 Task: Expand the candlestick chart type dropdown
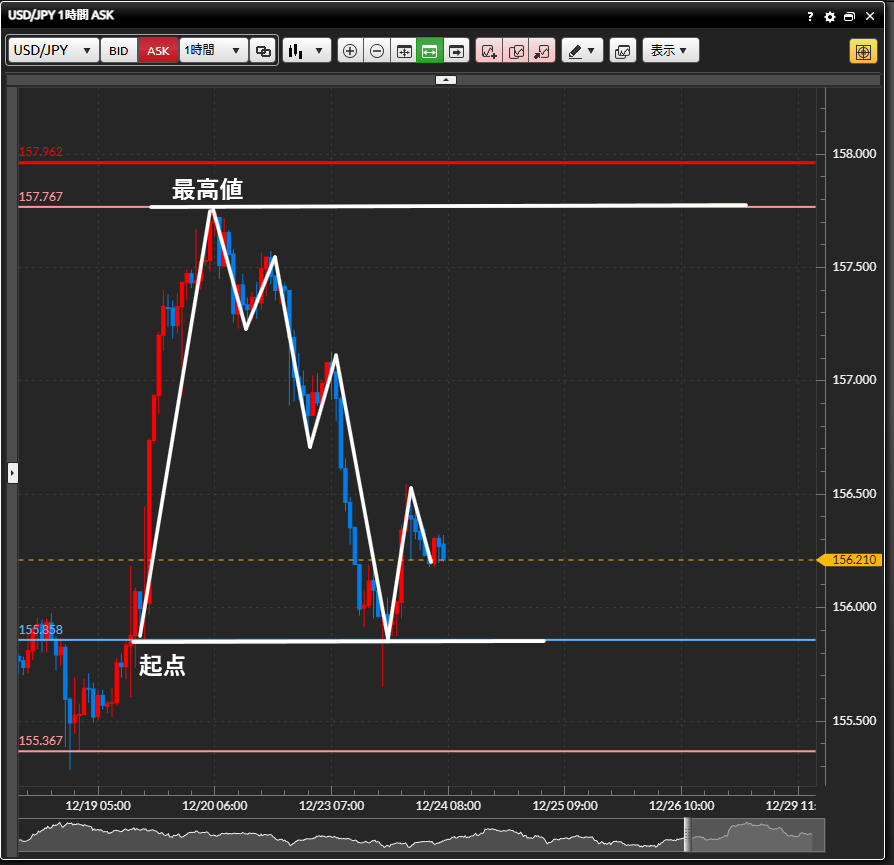306,51
